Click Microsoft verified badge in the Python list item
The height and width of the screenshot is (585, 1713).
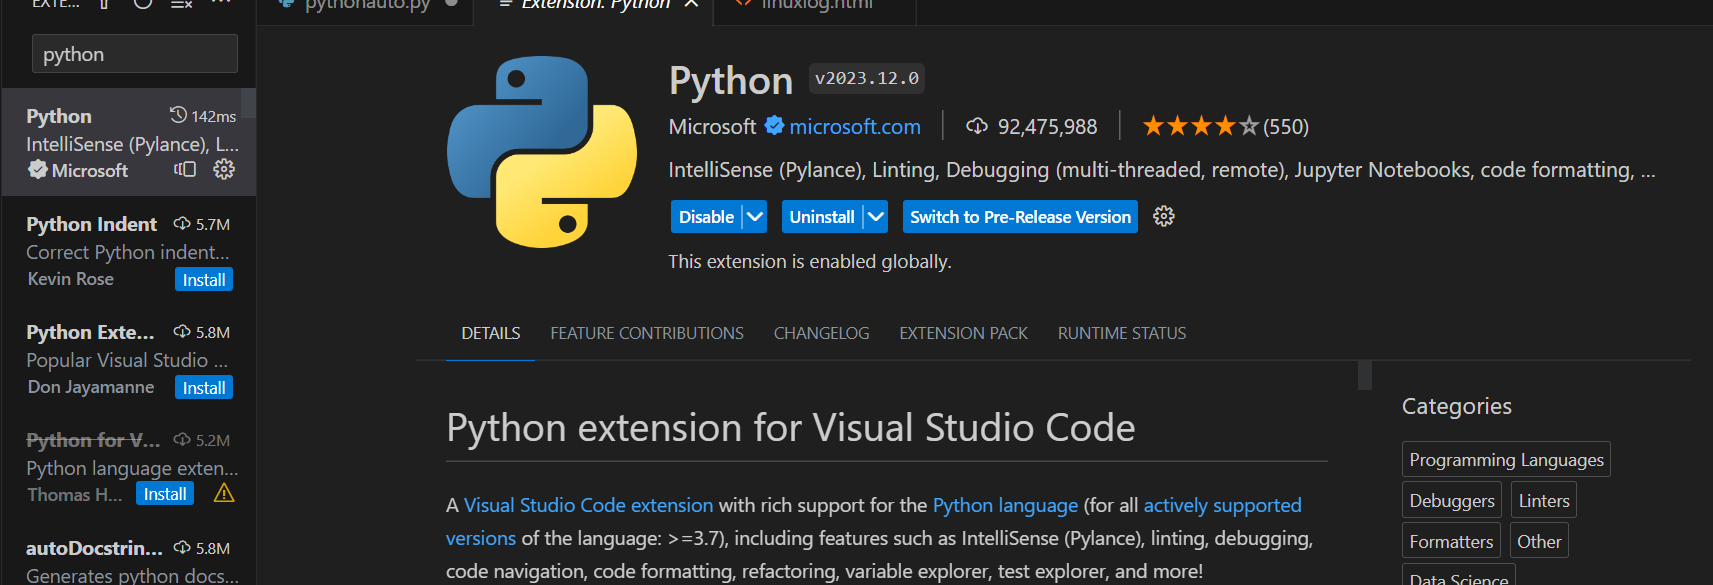pos(37,170)
